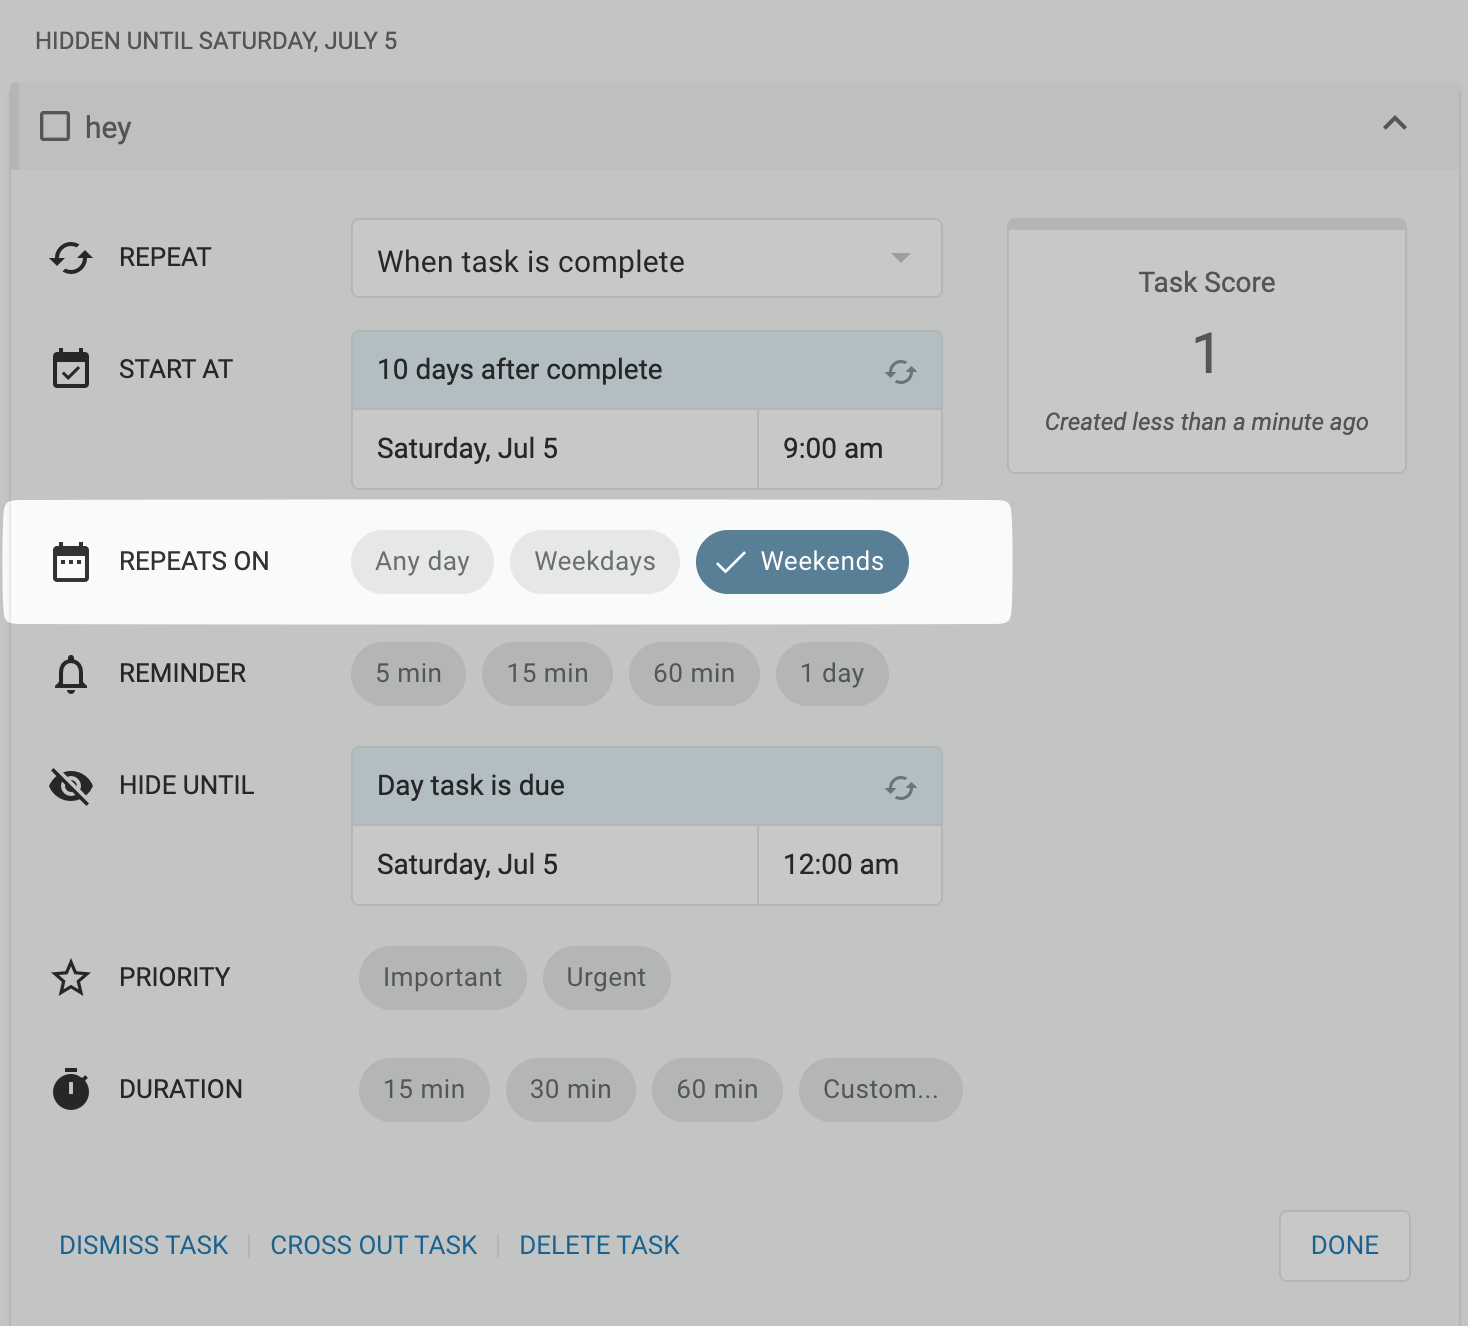Select the 'Any day' chip
This screenshot has width=1468, height=1326.
[x=422, y=562]
